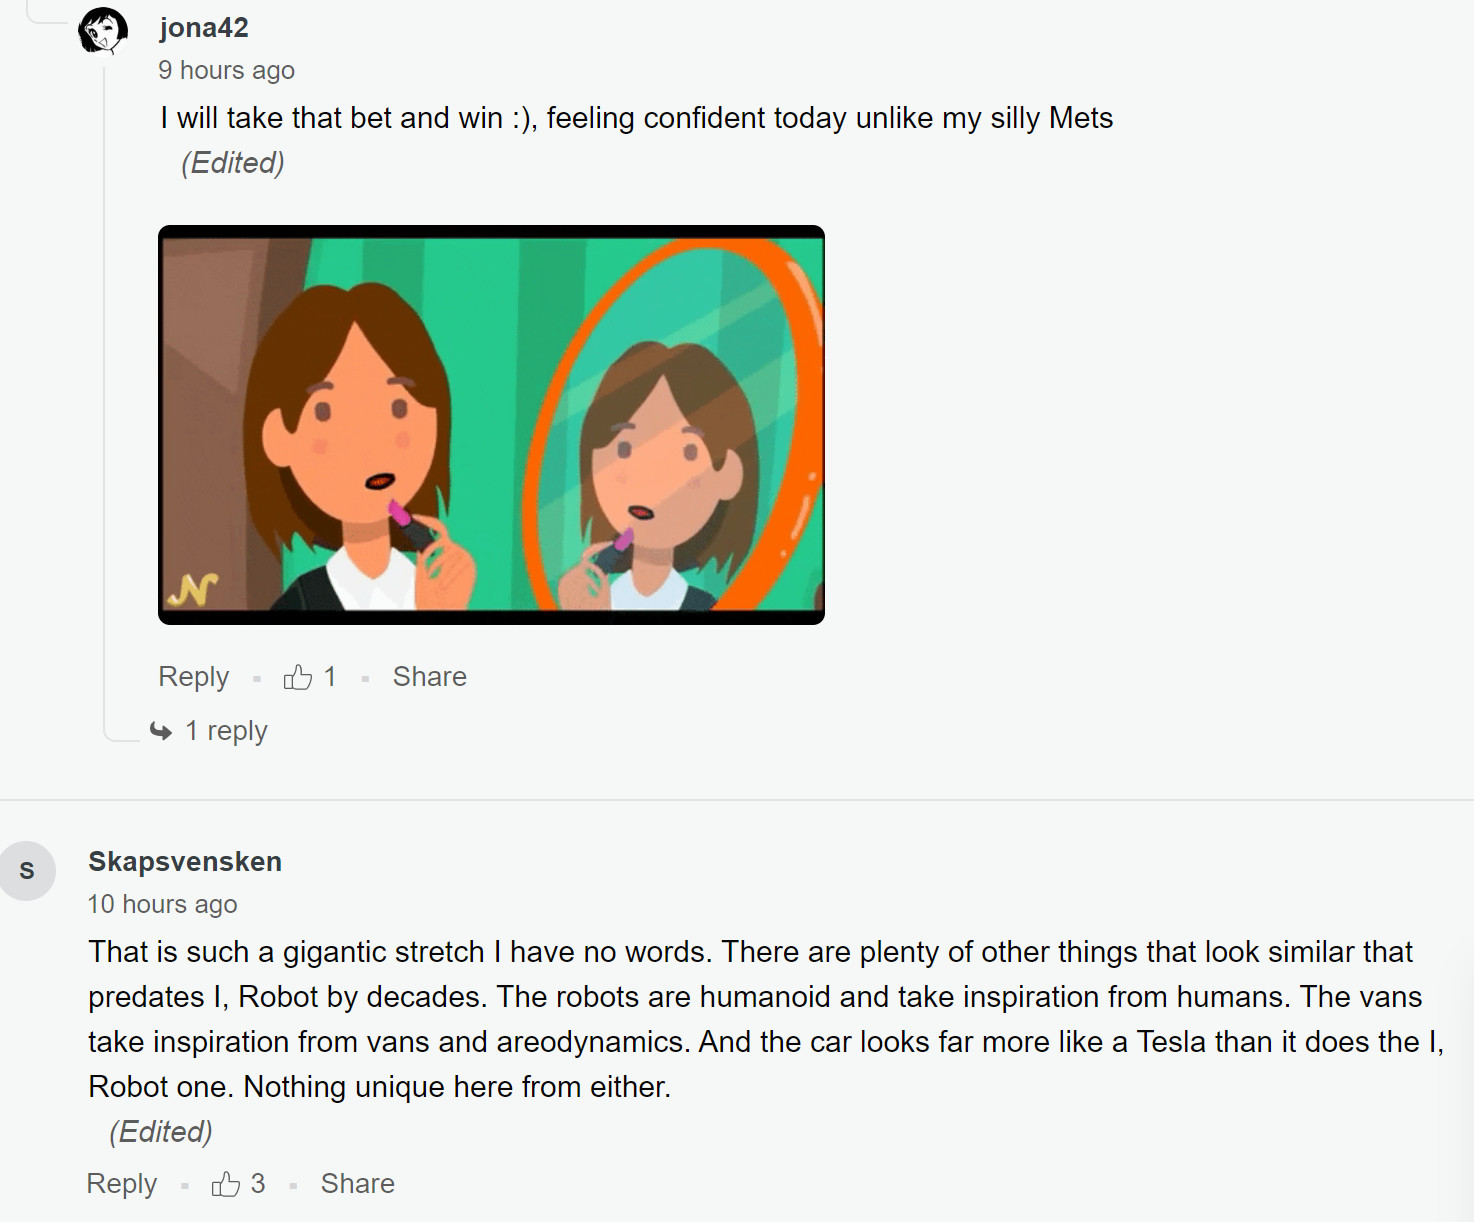Click jona42's profile avatar
This screenshot has width=1474, height=1222.
tap(103, 30)
